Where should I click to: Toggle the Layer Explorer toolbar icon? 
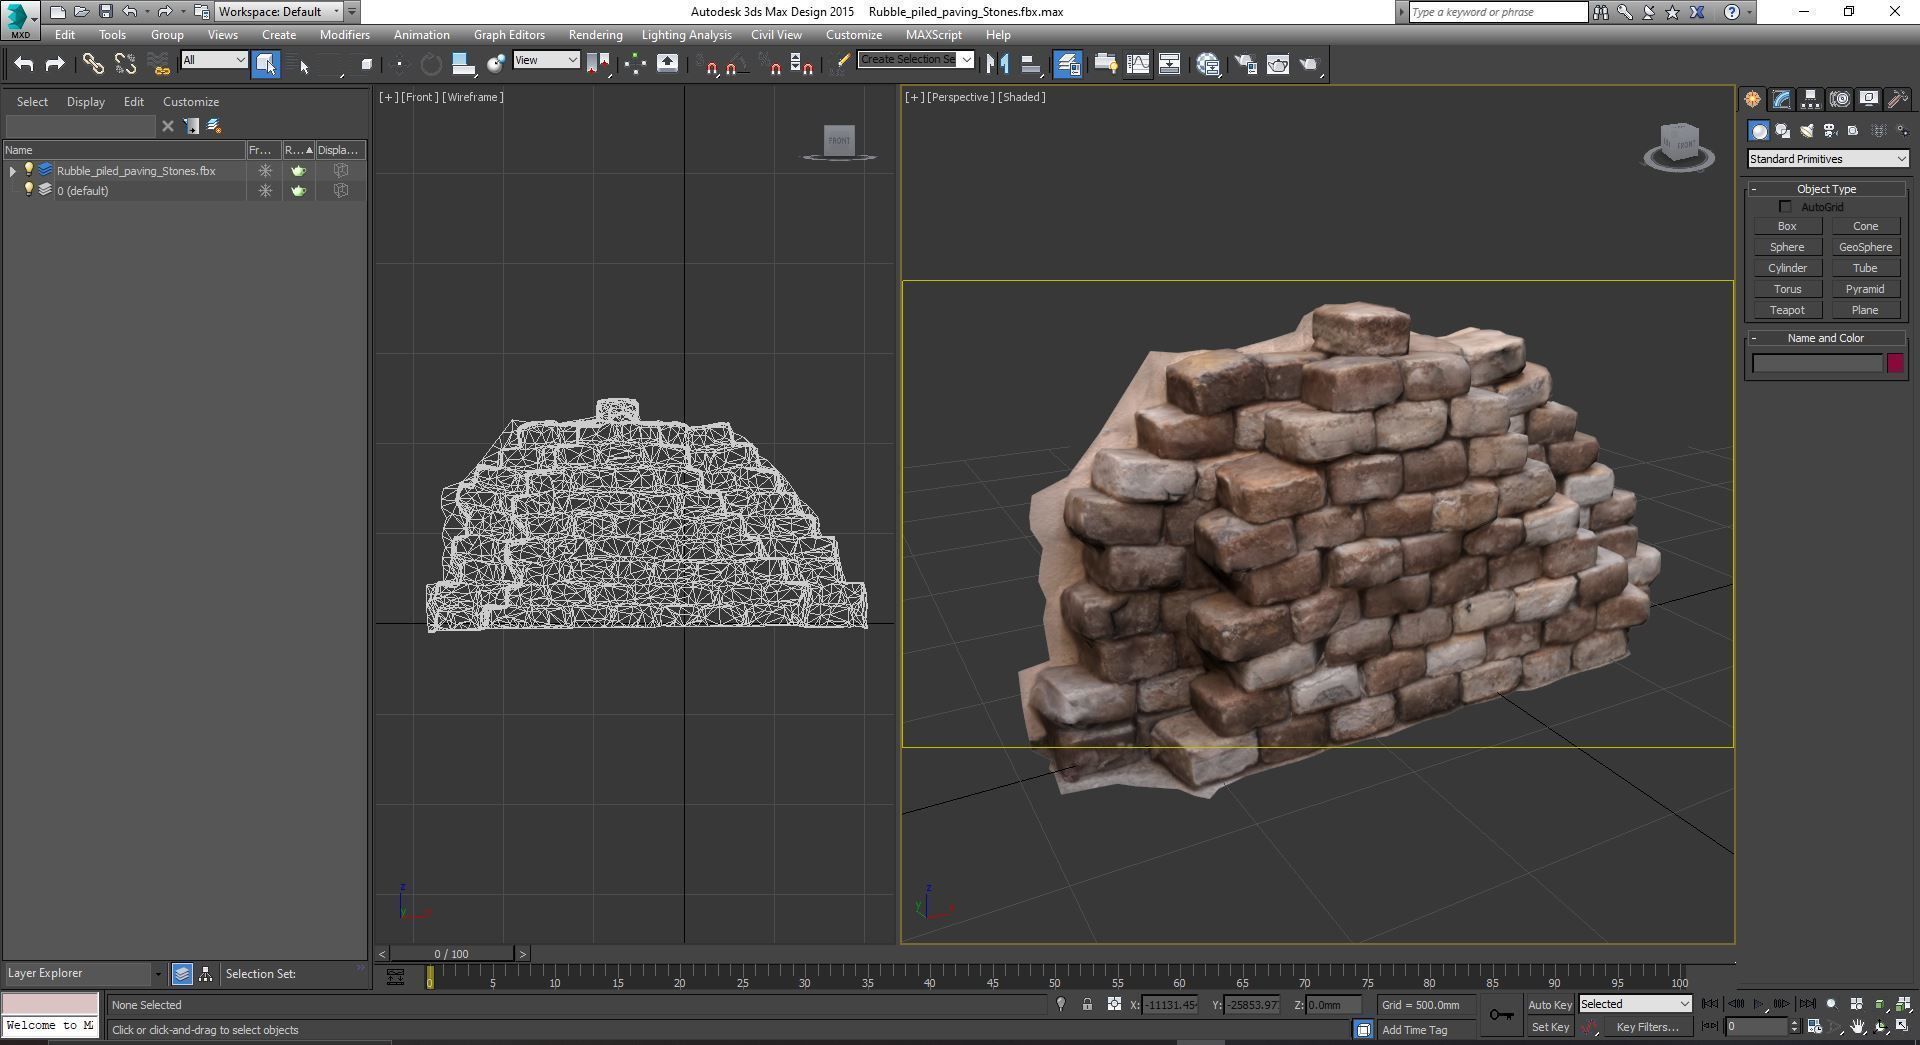click(1068, 64)
